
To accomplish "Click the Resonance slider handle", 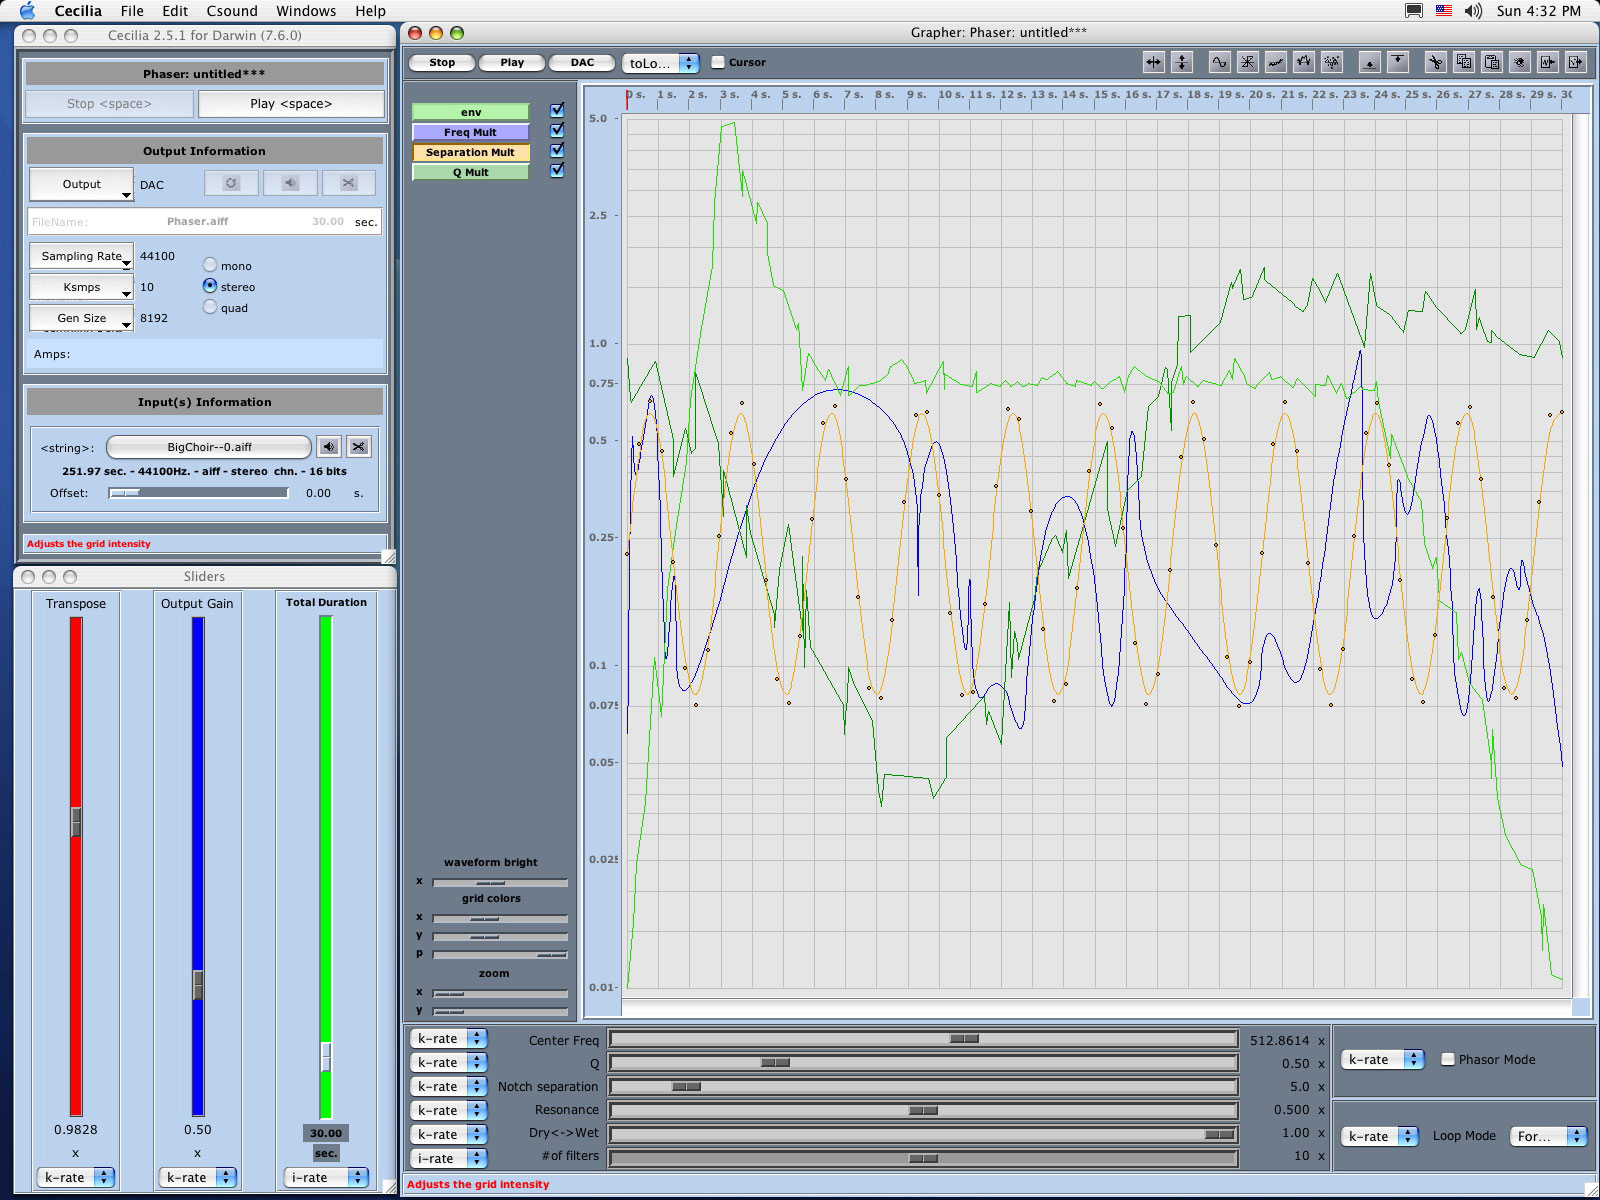I will coord(923,1111).
